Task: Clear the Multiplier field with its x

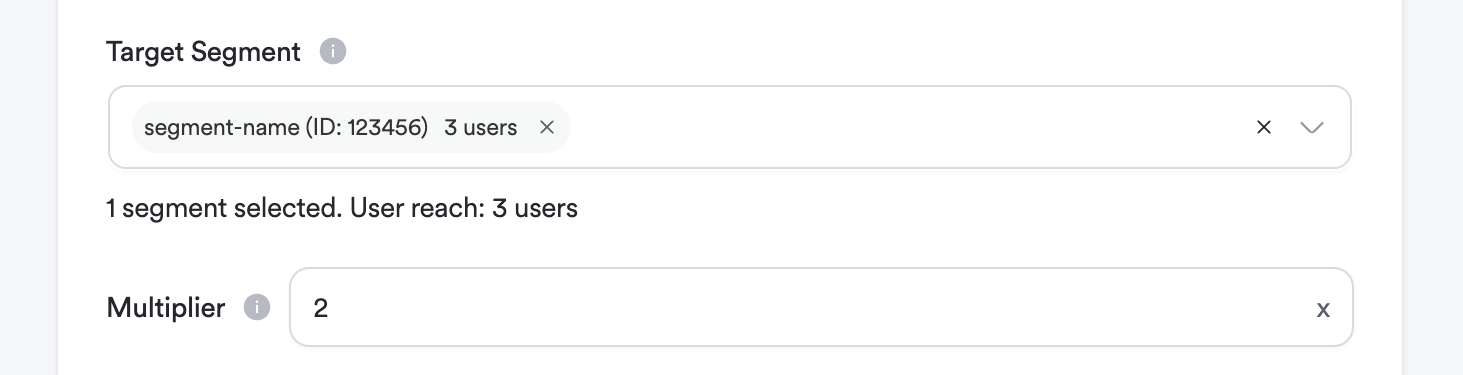Action: (1323, 310)
